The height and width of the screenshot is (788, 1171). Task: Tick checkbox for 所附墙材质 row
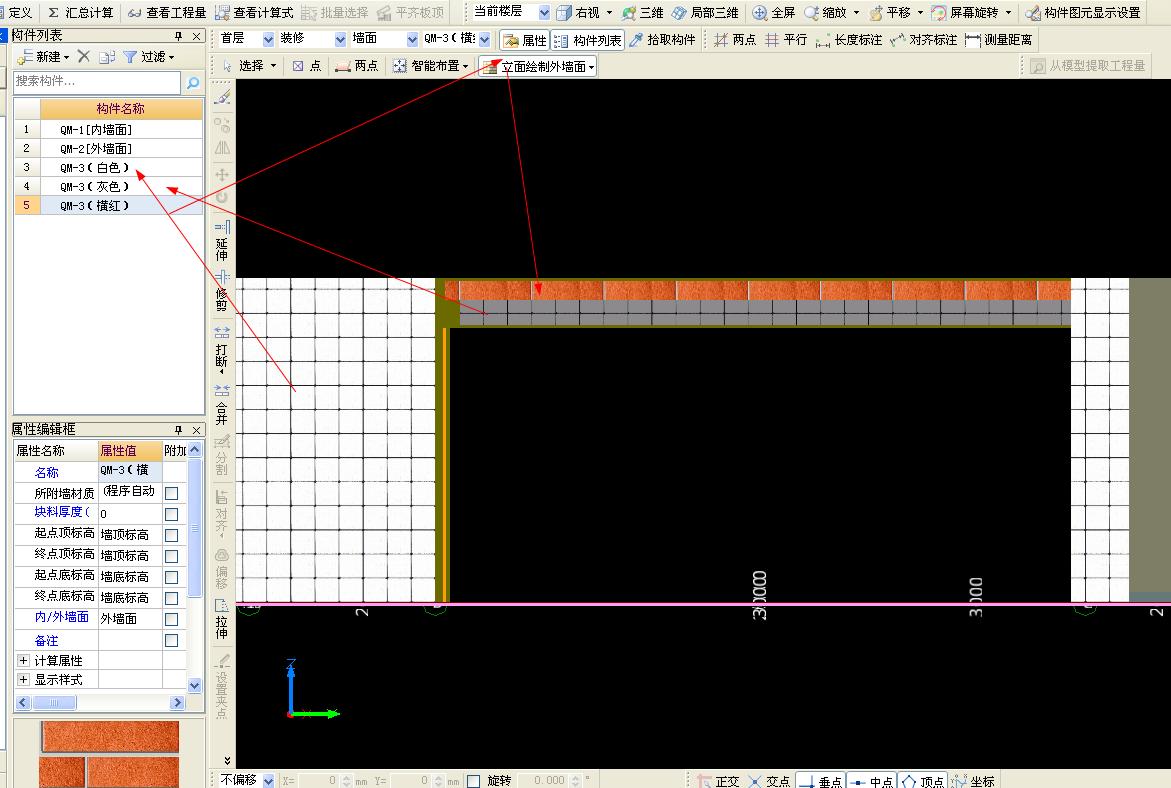(x=171, y=493)
